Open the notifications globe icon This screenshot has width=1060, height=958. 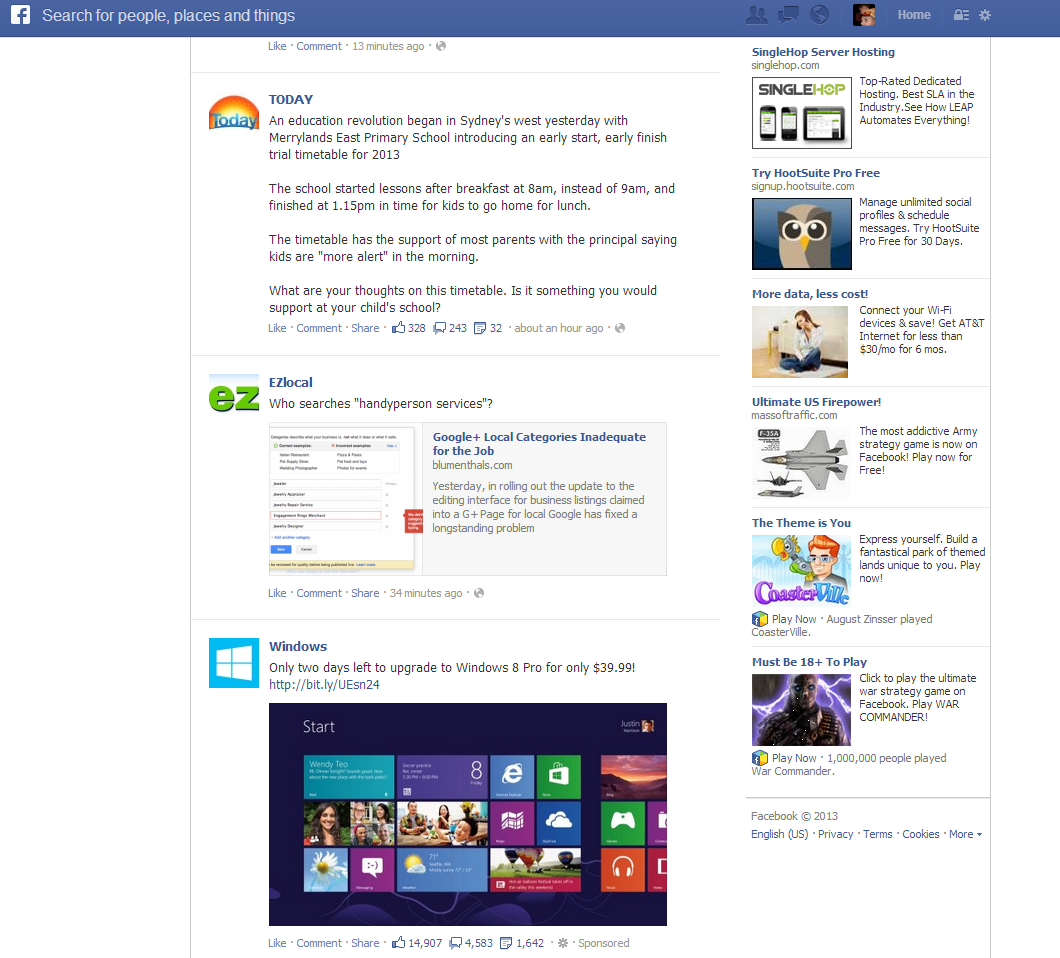tap(819, 15)
